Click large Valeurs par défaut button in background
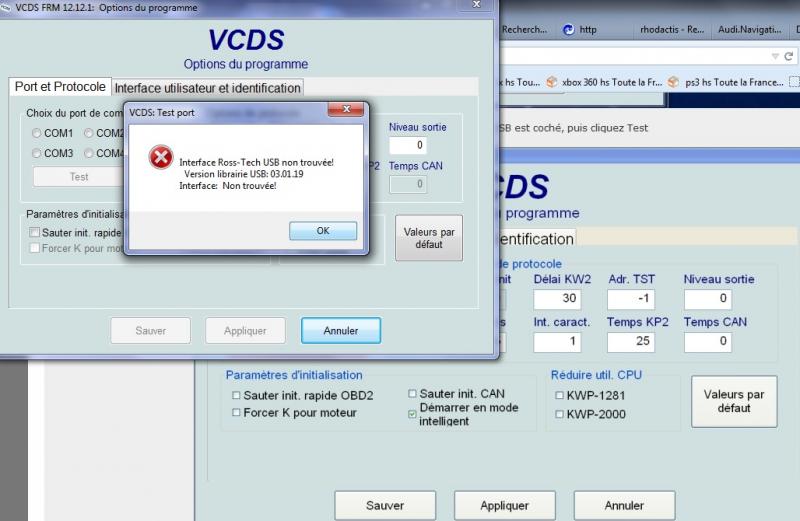The image size is (800, 521). (734, 402)
